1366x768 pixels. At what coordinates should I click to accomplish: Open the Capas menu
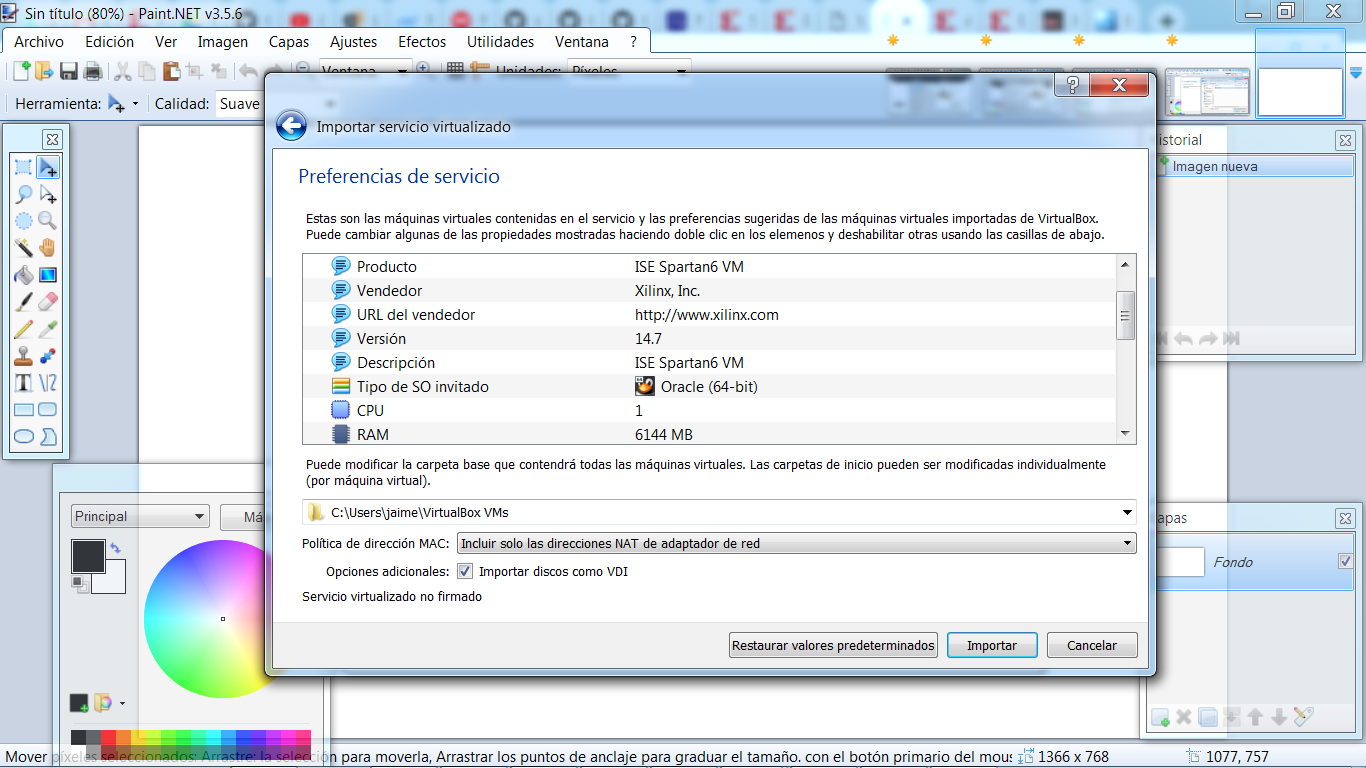tap(289, 42)
